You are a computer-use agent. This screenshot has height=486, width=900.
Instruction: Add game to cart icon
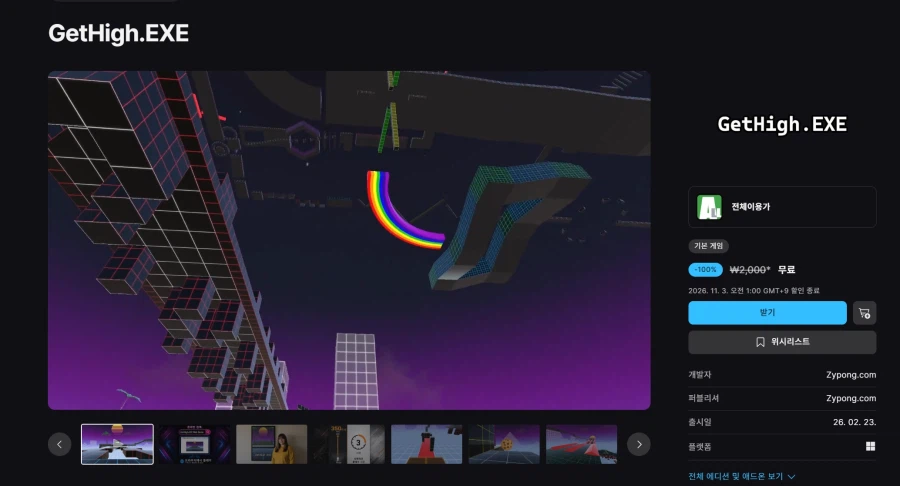[864, 313]
